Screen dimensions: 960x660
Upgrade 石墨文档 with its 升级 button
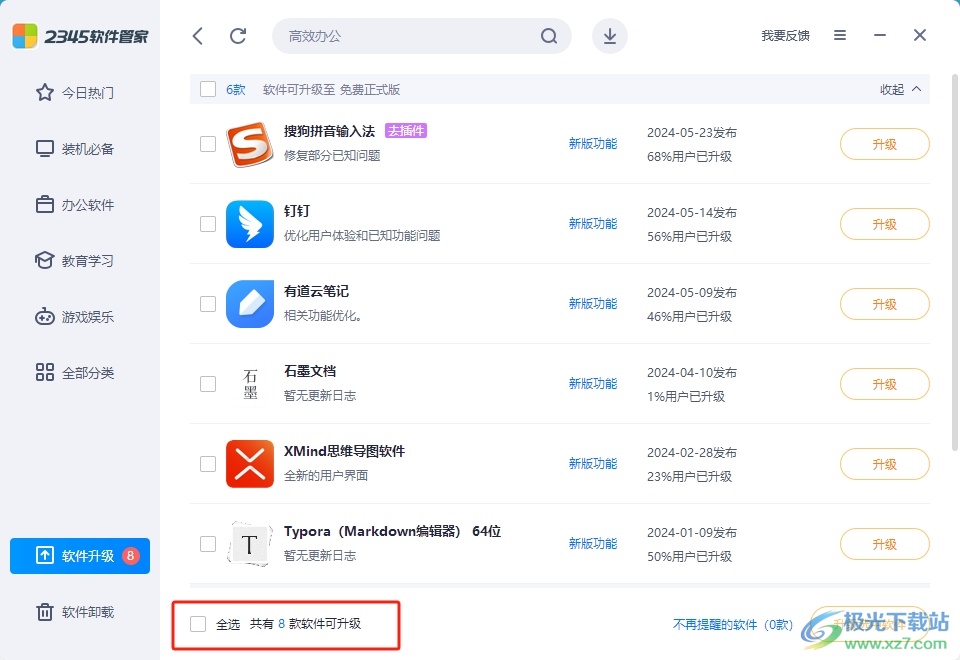click(884, 384)
